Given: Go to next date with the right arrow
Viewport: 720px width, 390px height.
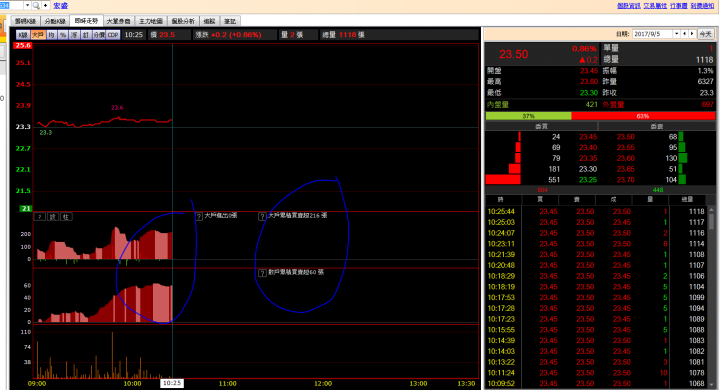Looking at the screenshot, I should pos(692,34).
